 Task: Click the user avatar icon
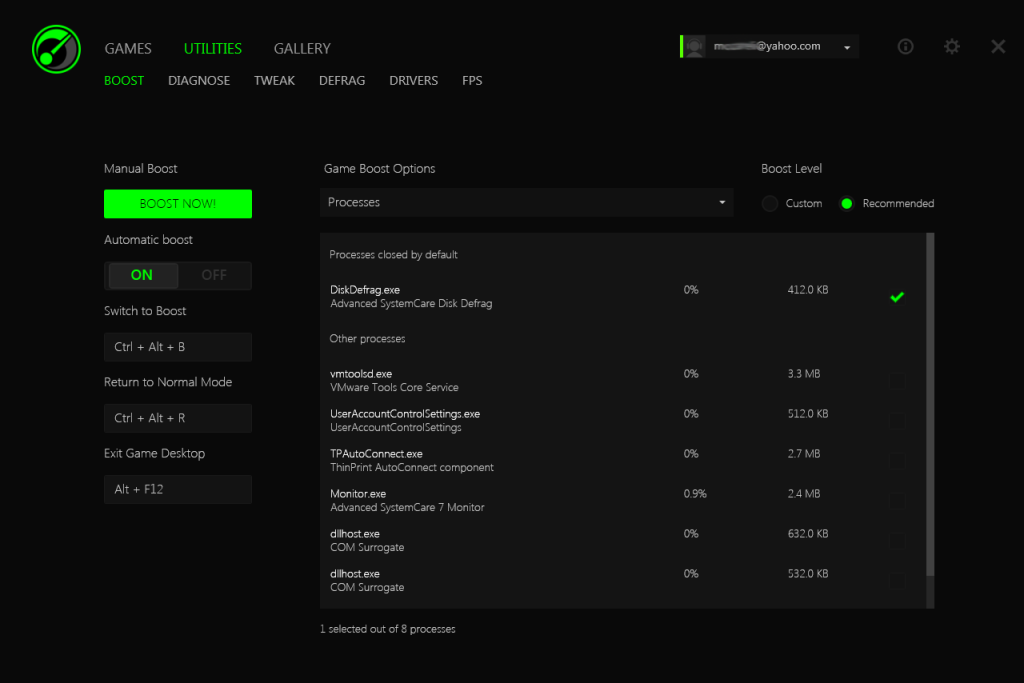[694, 46]
